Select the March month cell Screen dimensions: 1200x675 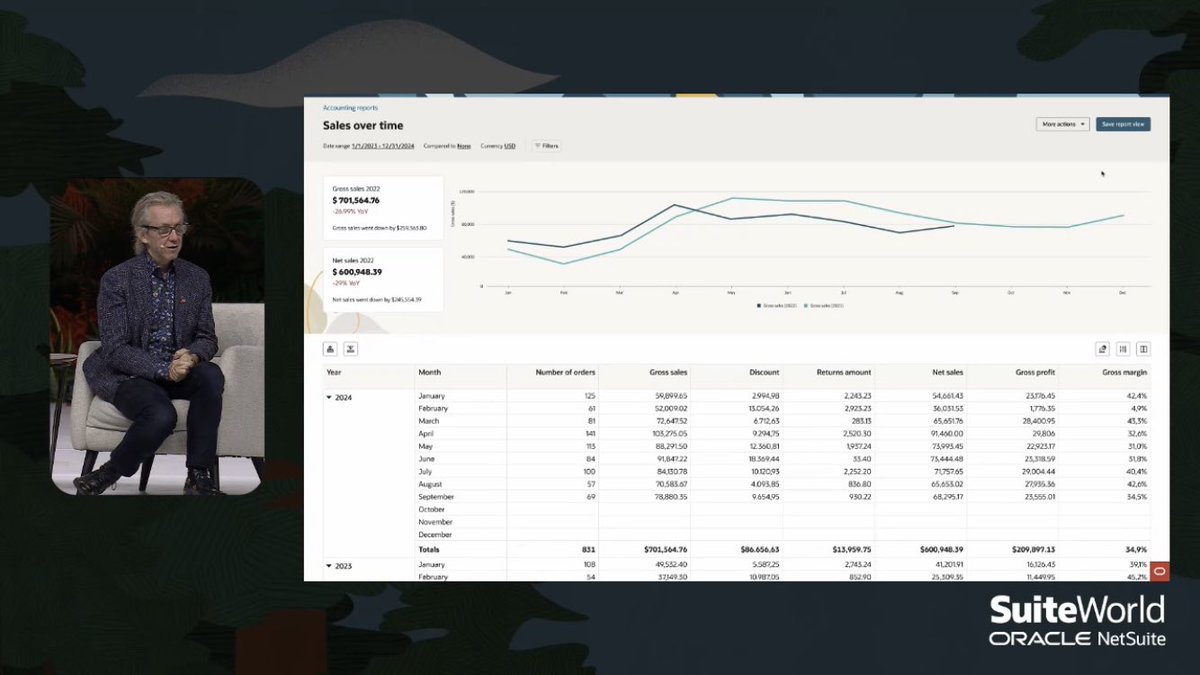[428, 421]
